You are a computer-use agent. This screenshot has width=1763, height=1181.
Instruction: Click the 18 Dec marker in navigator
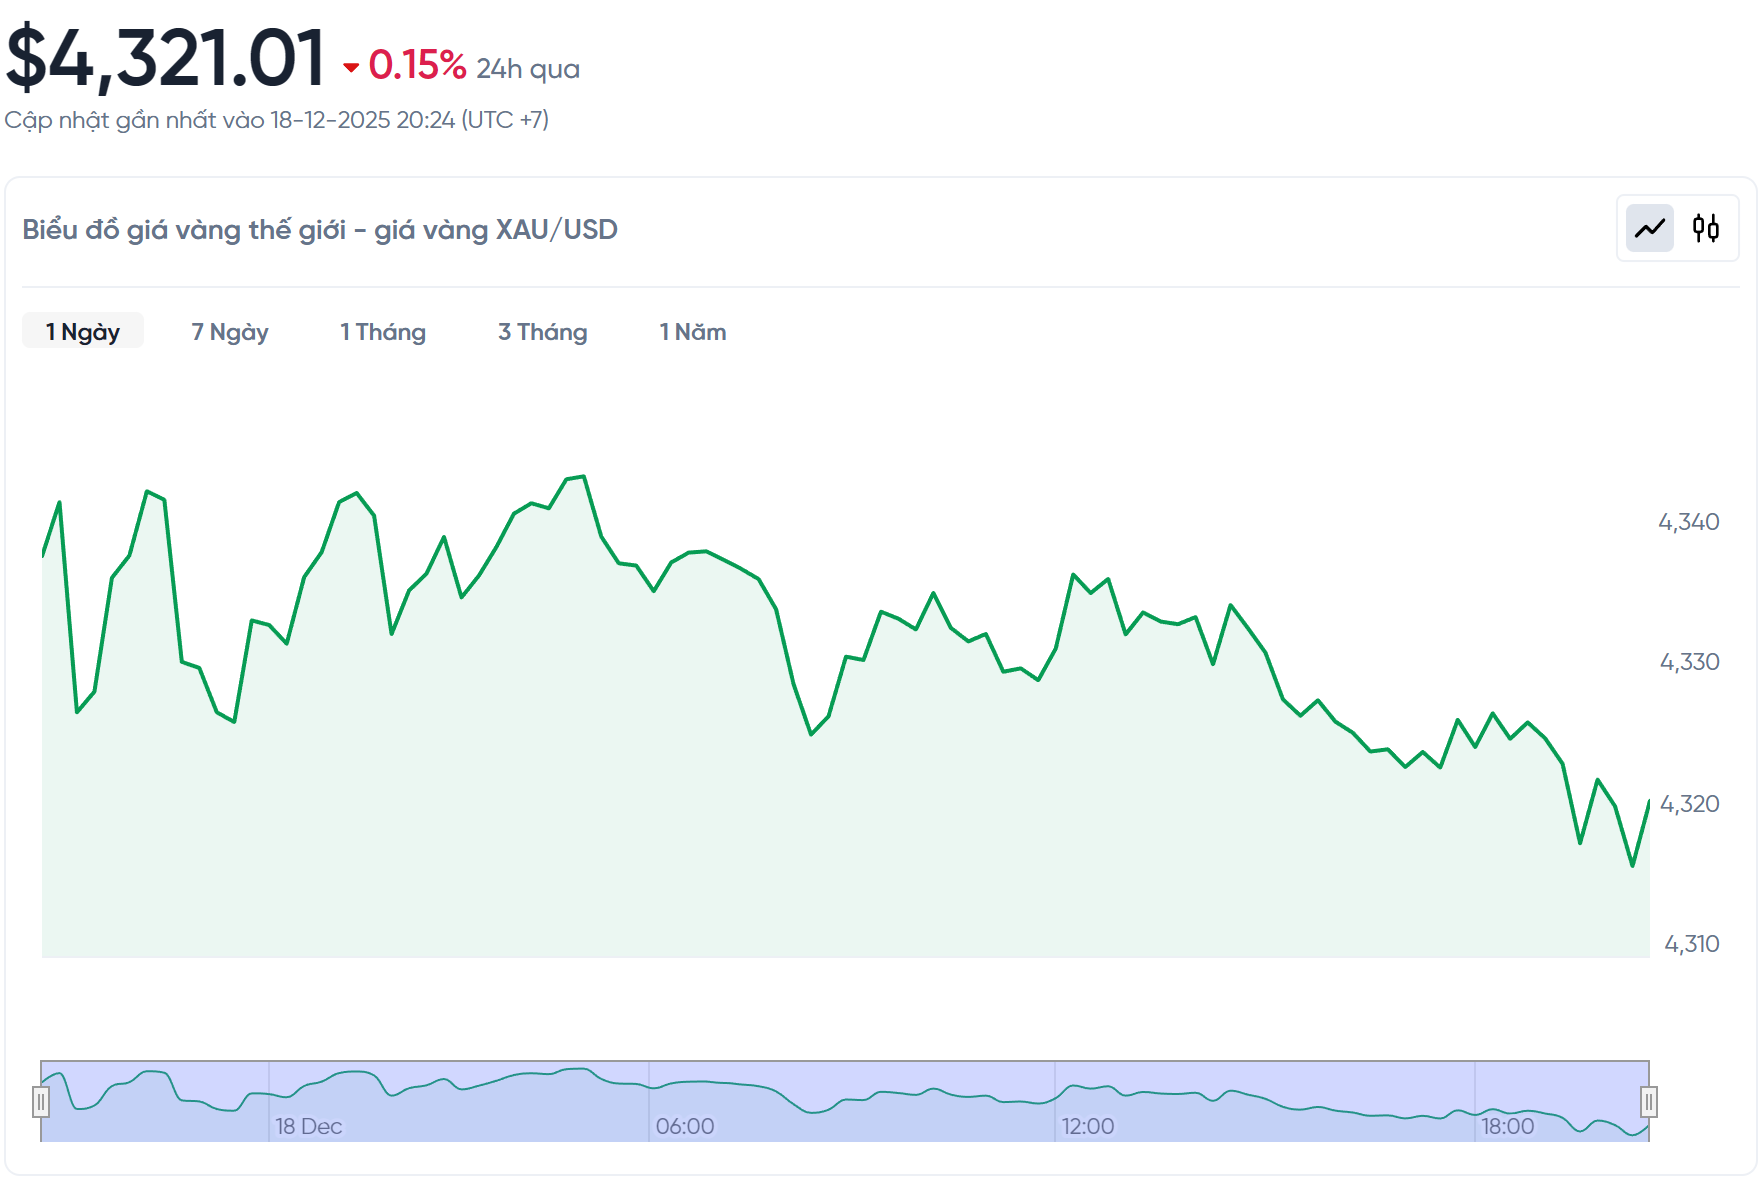308,1127
